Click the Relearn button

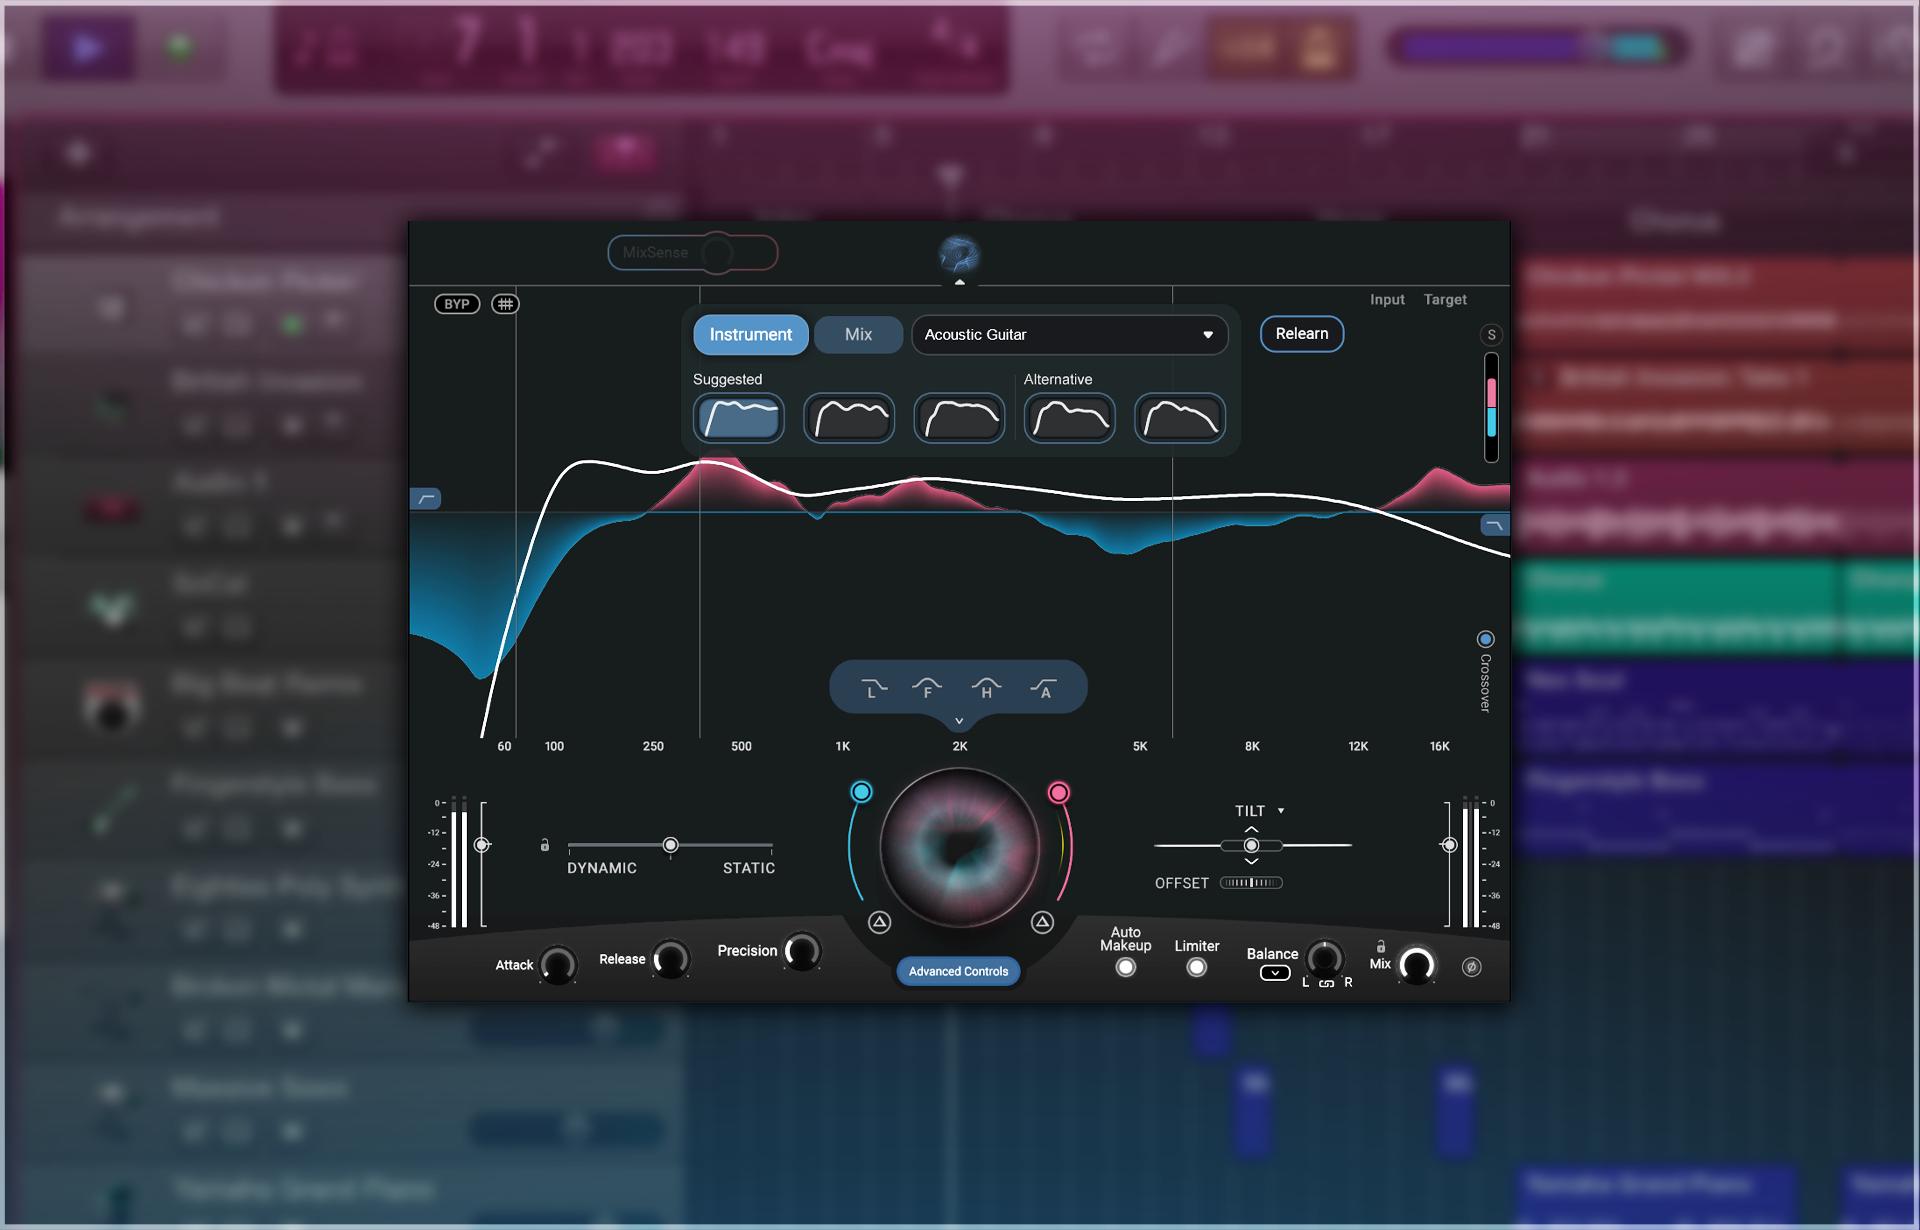pos(1301,334)
